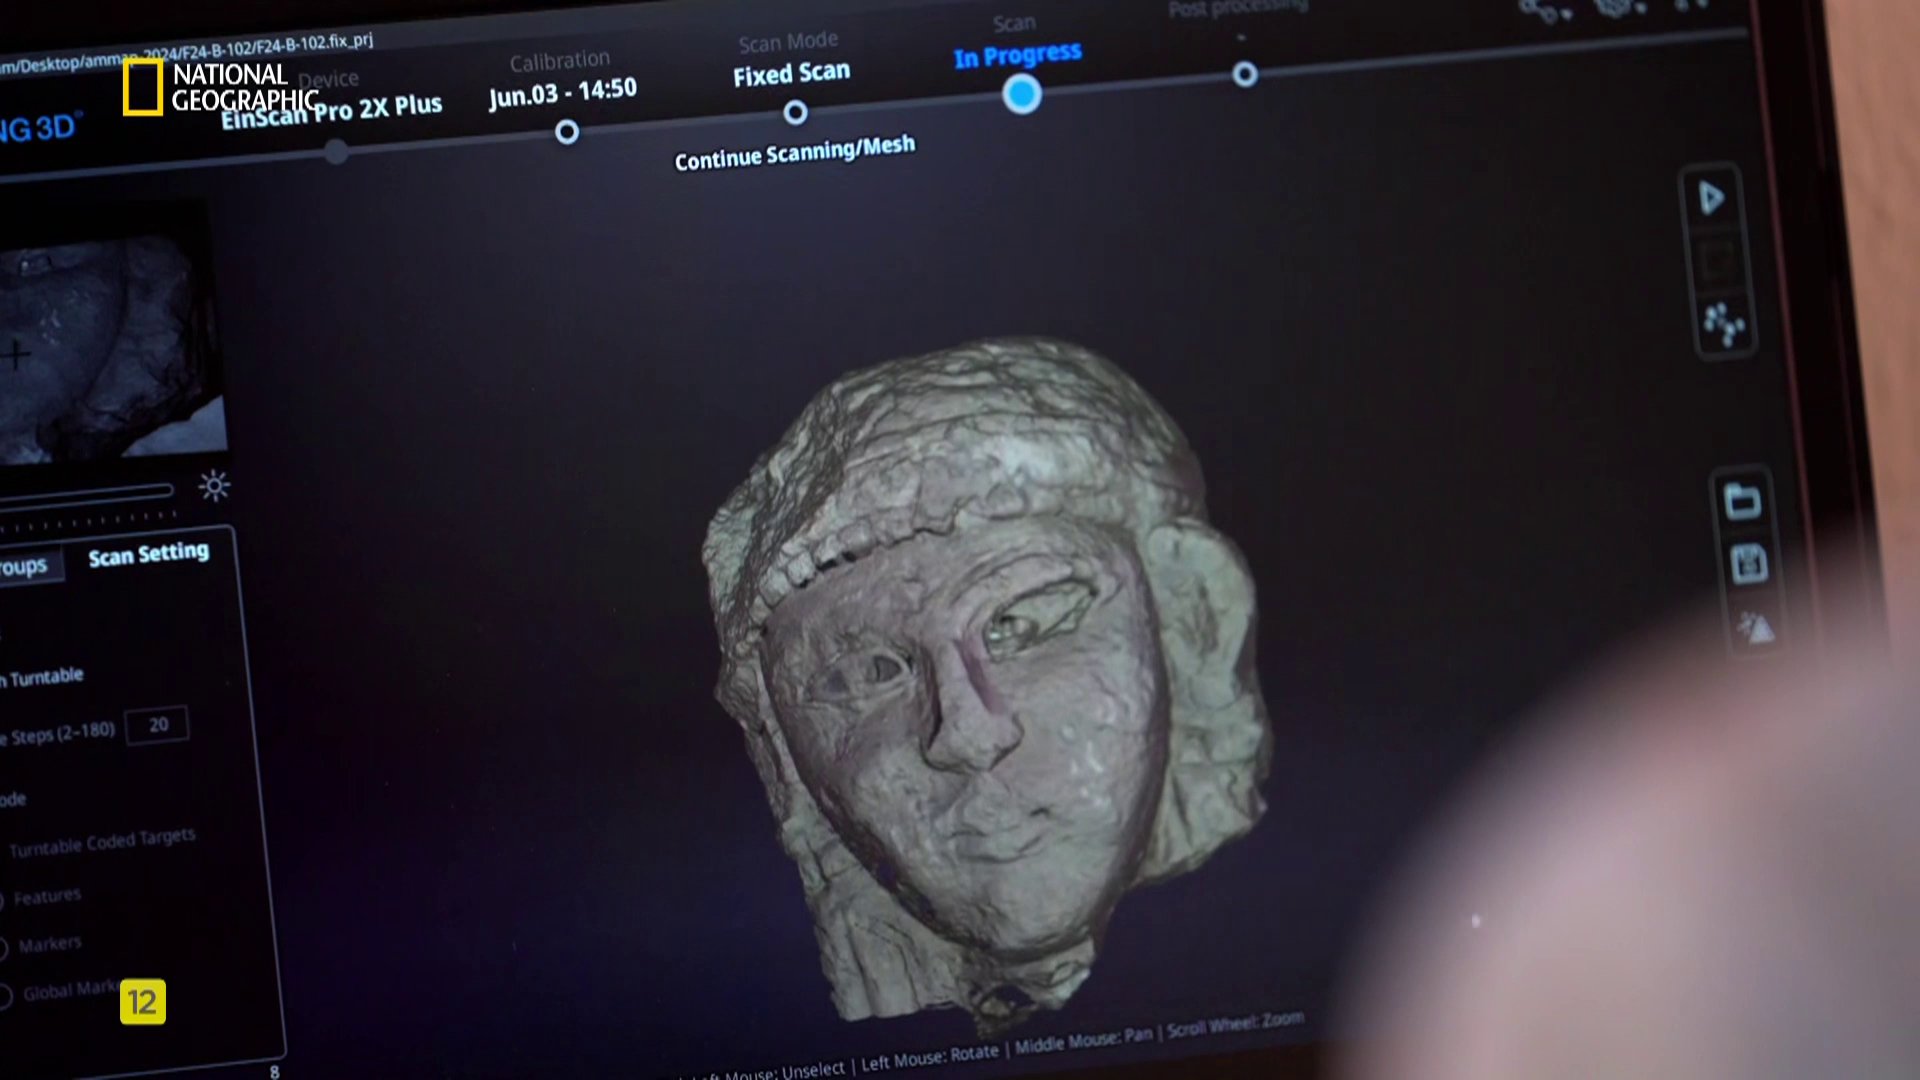
Task: Save scan with the floppy disk icon
Action: [x=1748, y=564]
